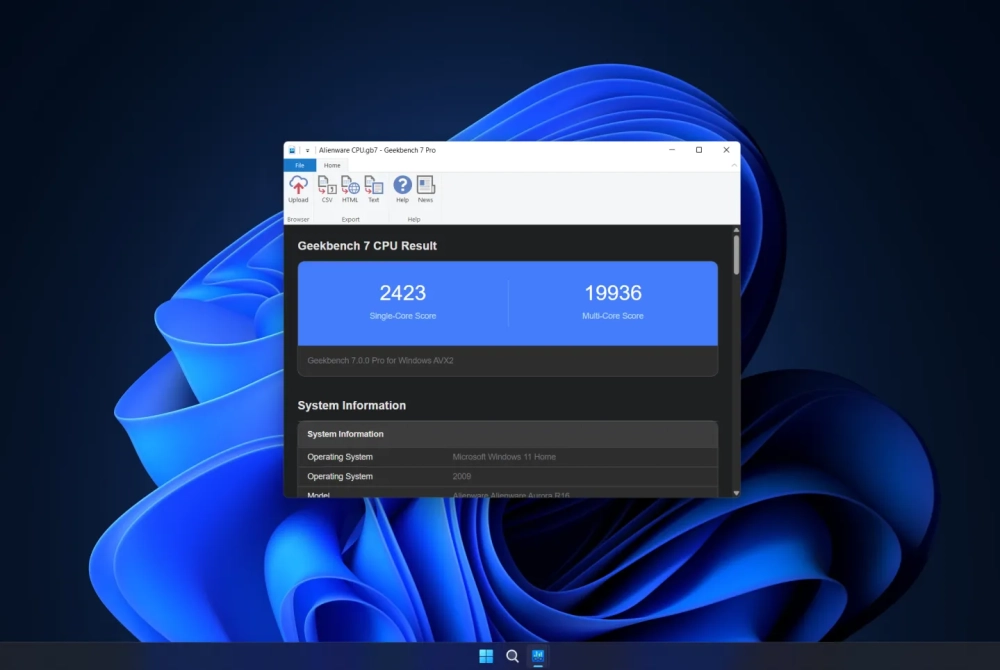Click the Geekbench app icon in title bar
The image size is (1000, 670).
coord(292,150)
